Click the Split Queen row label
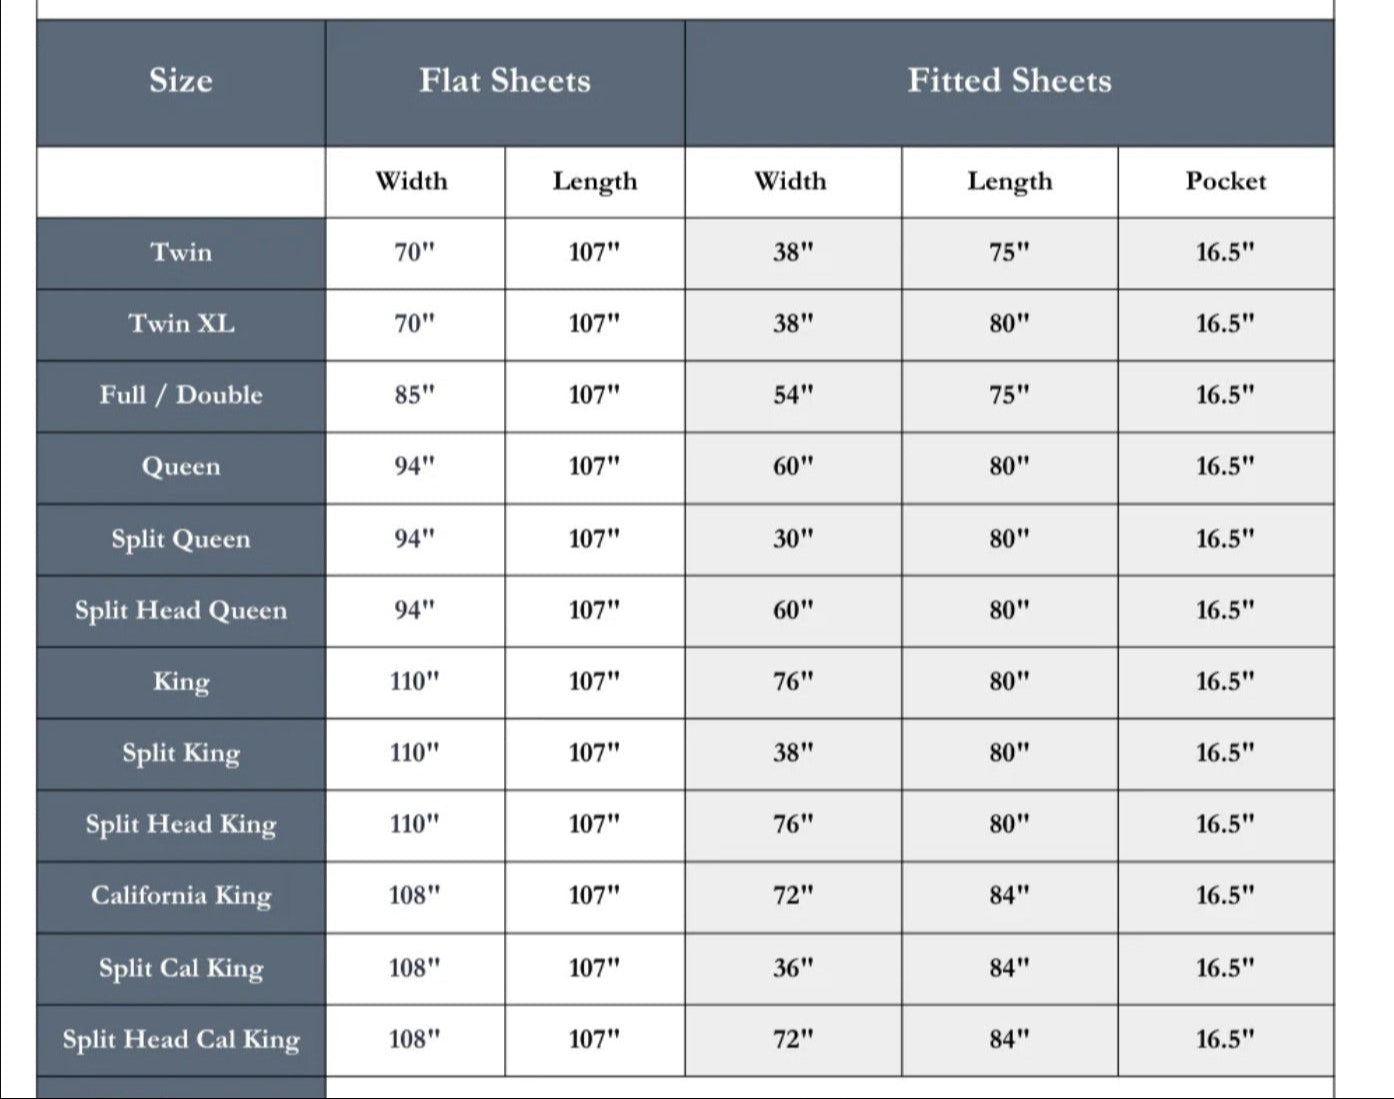This screenshot has height=1099, width=1394. click(x=181, y=539)
